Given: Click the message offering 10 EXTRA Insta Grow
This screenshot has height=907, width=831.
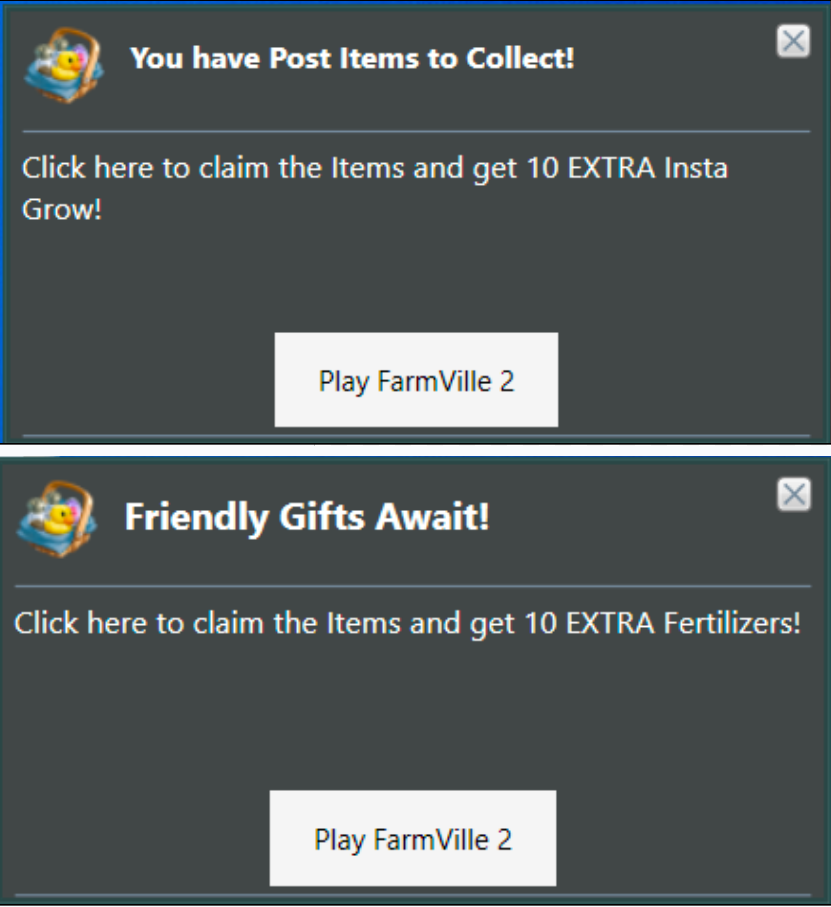Looking at the screenshot, I should pyautogui.click(x=375, y=188).
